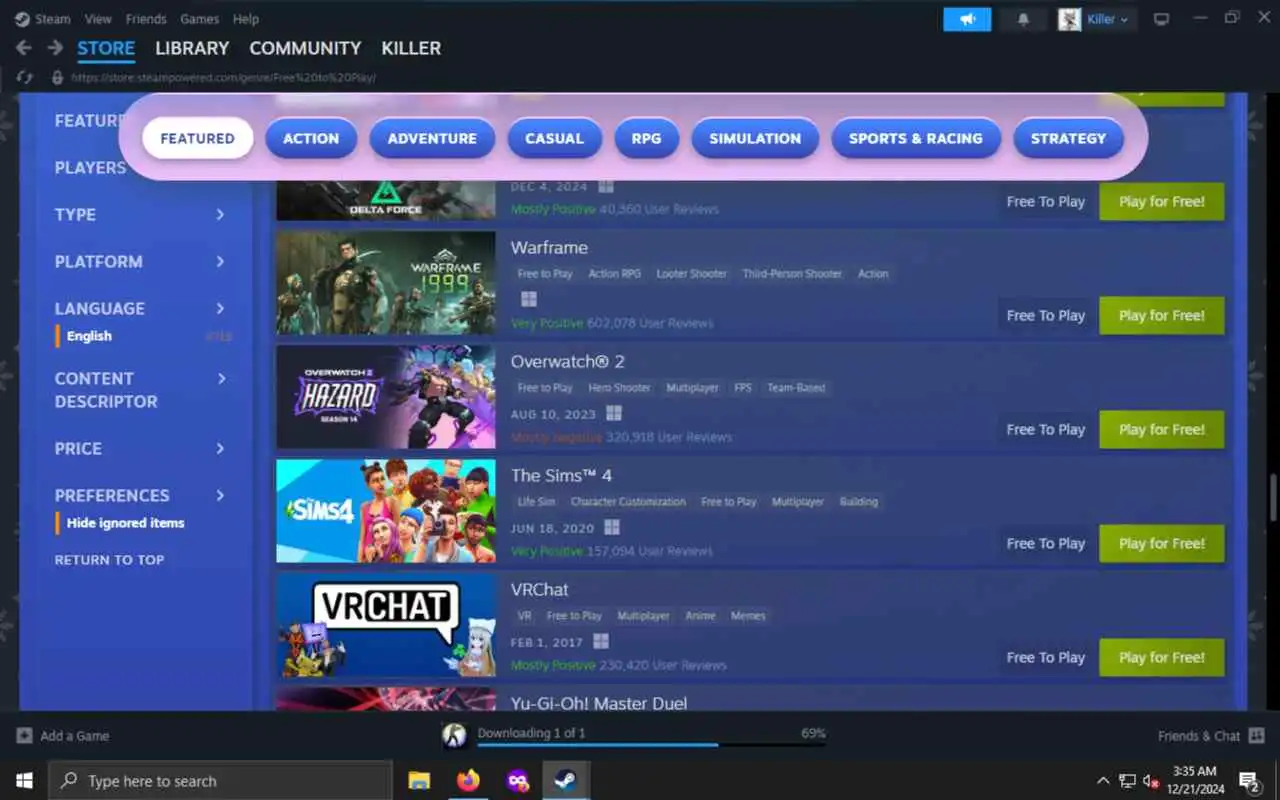Open the notifications bell
This screenshot has width=1280, height=800.
click(1023, 19)
